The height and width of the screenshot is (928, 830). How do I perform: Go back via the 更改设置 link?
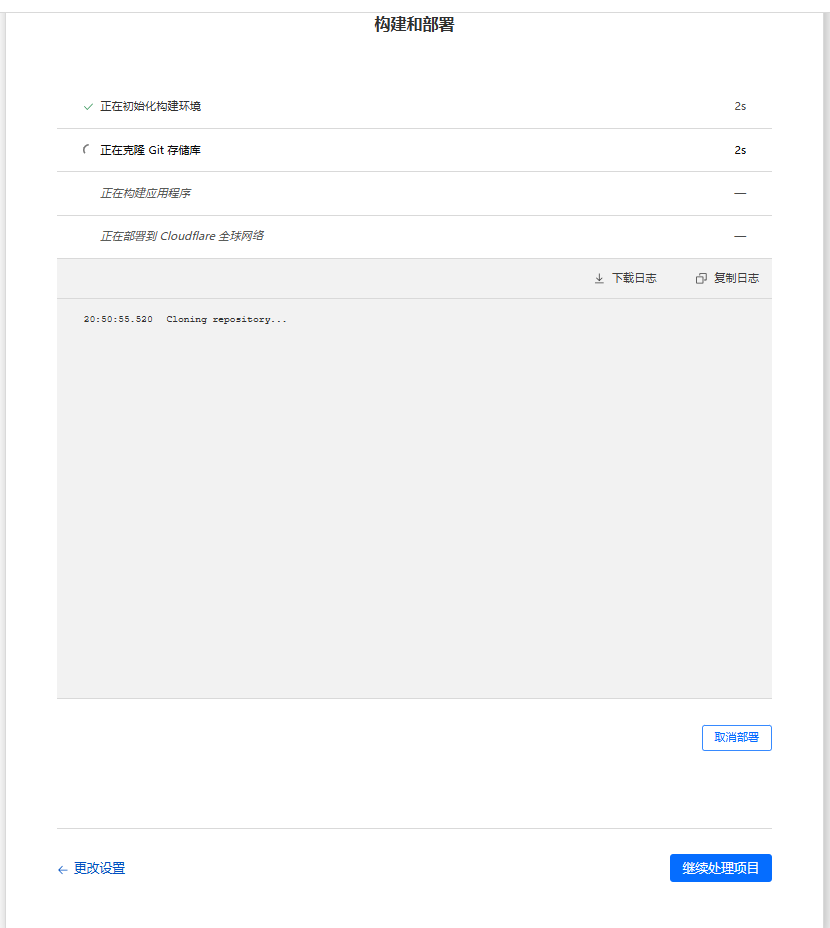point(99,869)
